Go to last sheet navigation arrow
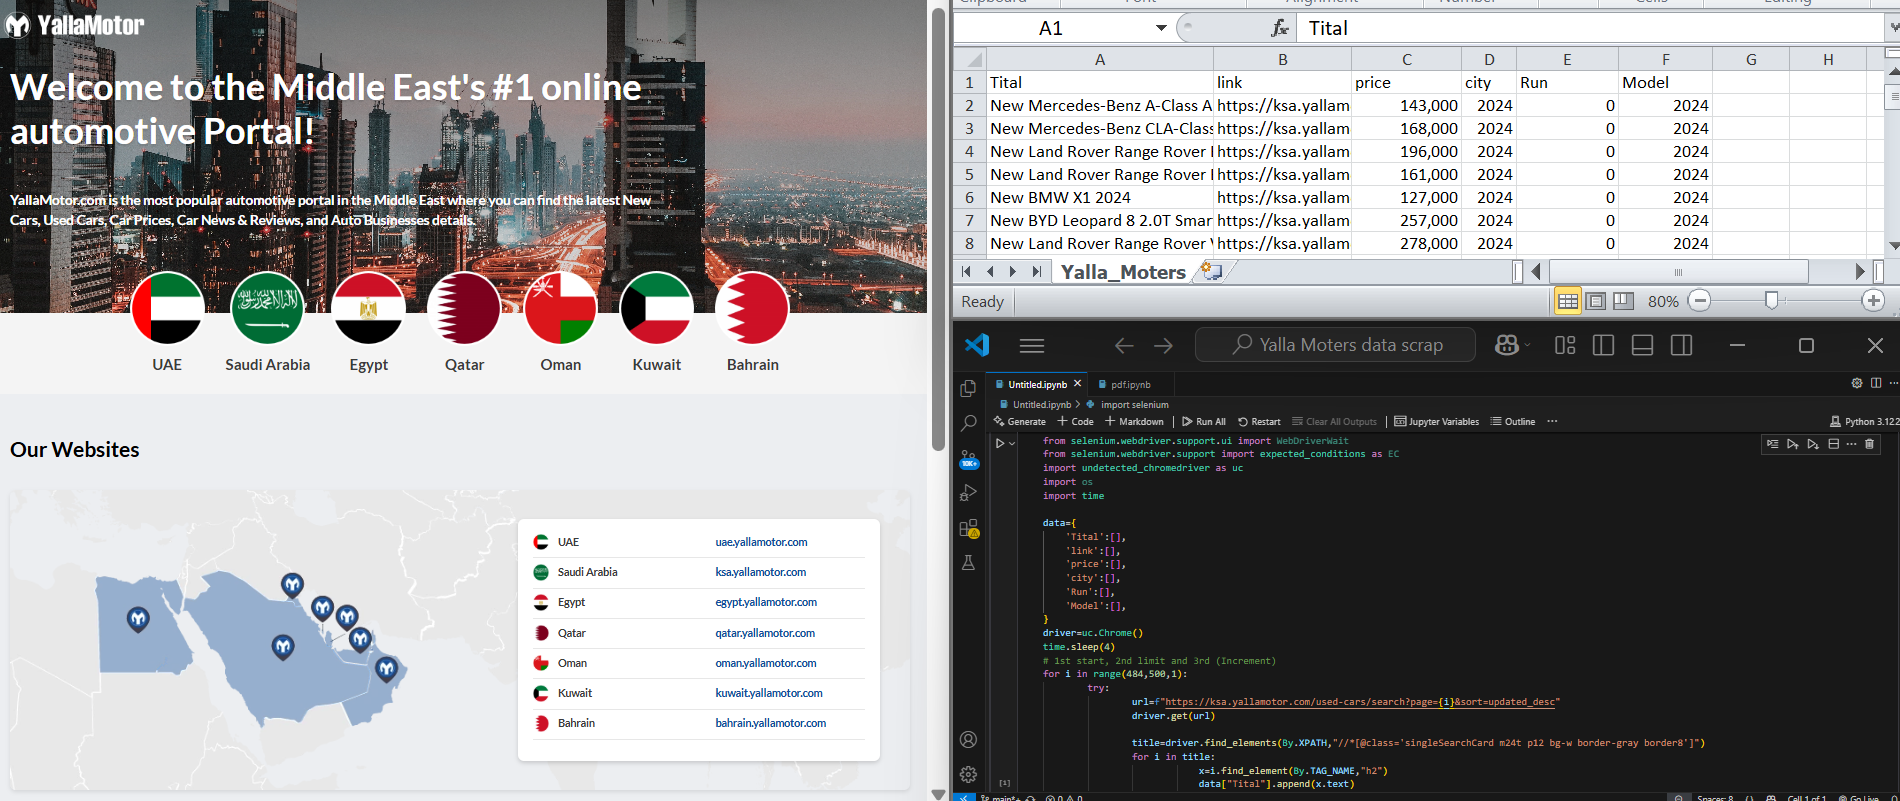1900x801 pixels. click(1037, 271)
